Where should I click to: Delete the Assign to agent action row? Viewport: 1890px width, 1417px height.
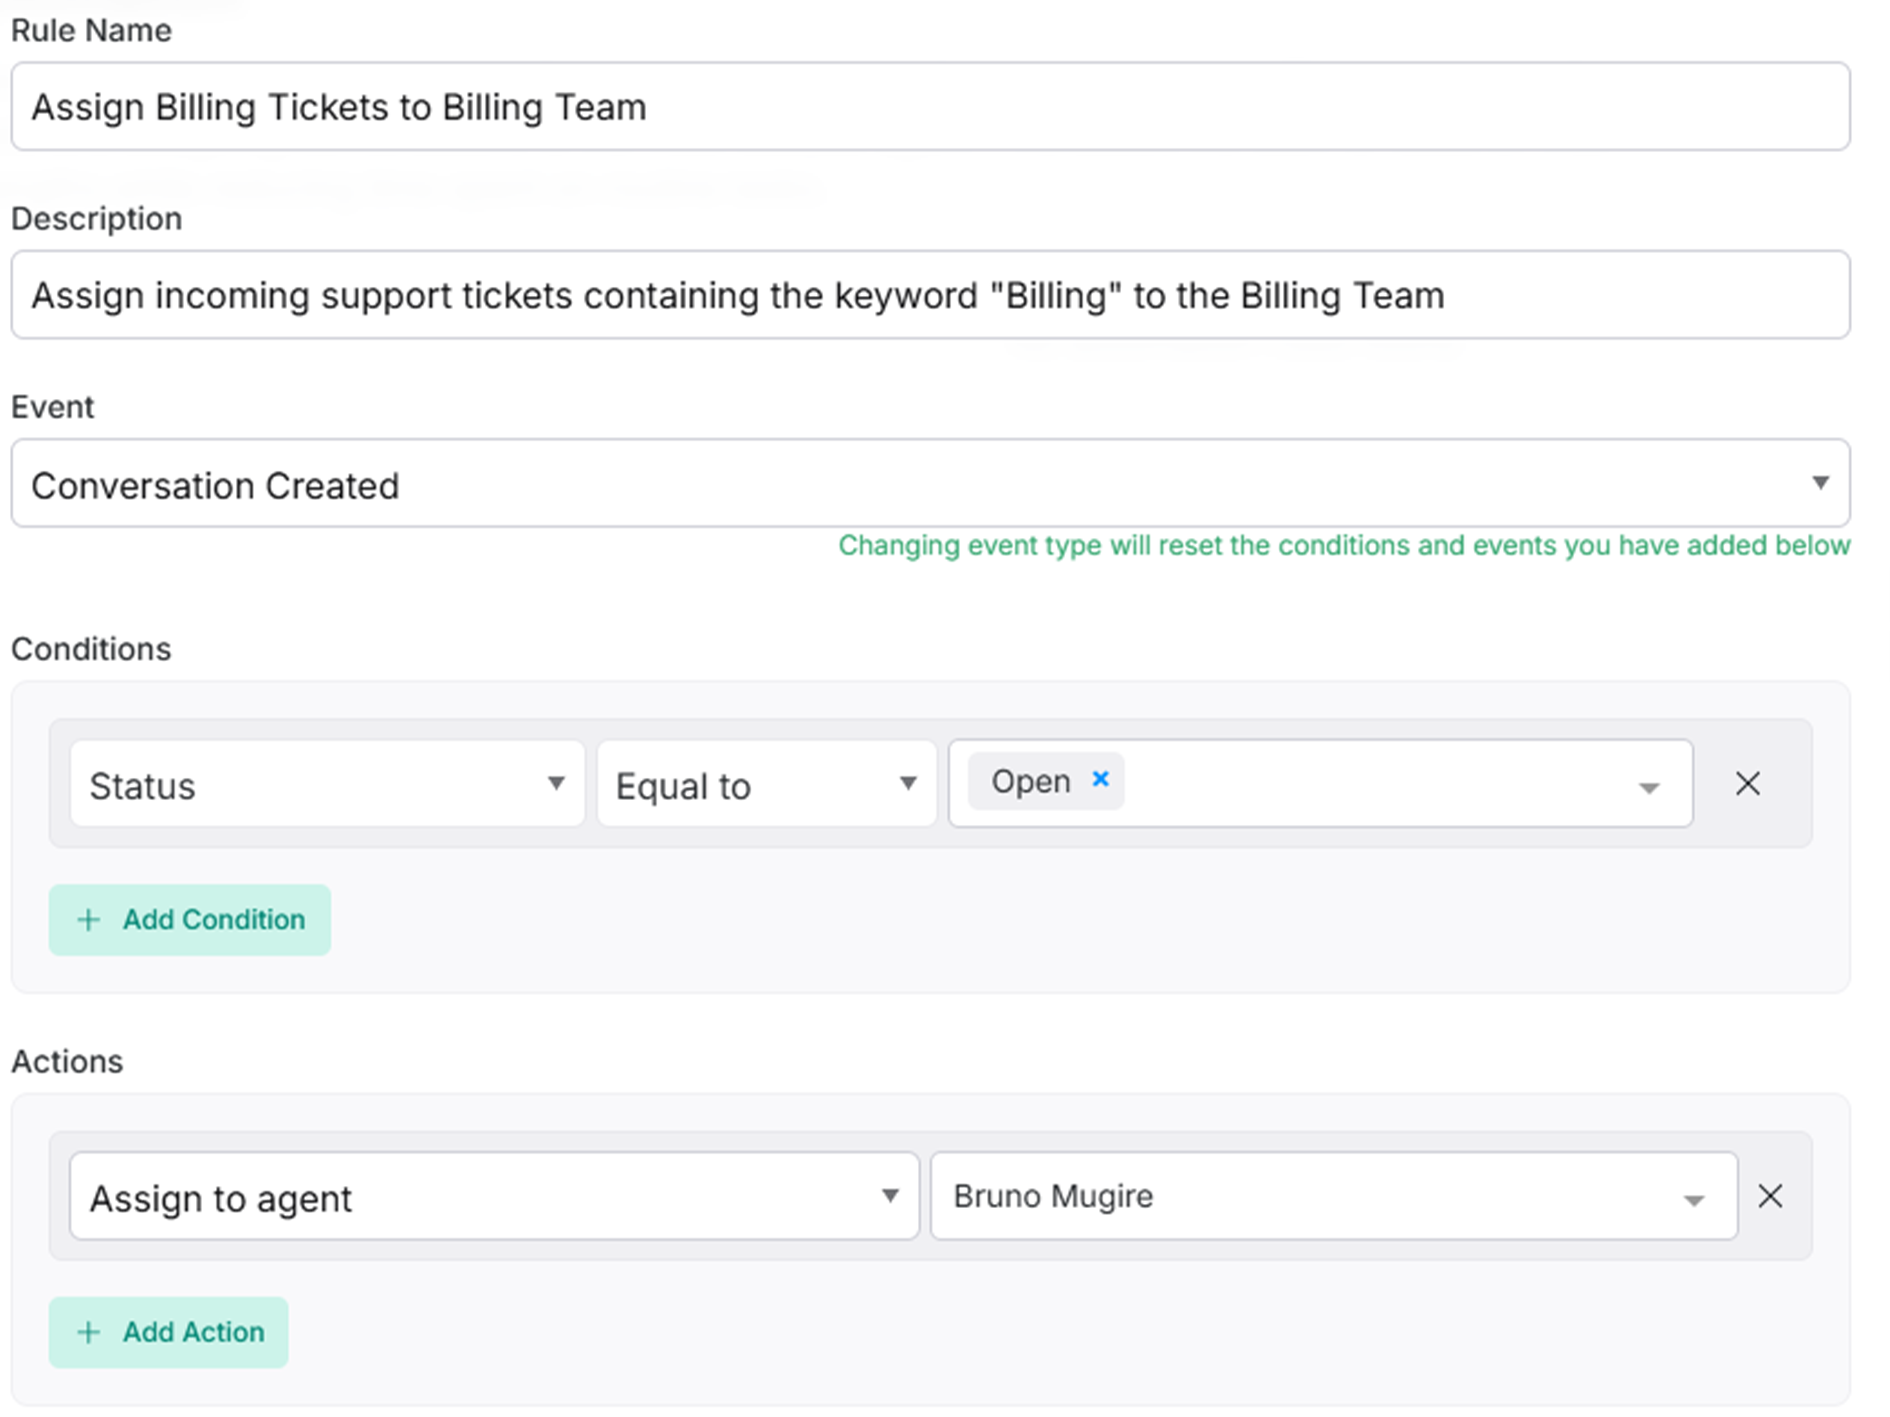[x=1769, y=1196]
